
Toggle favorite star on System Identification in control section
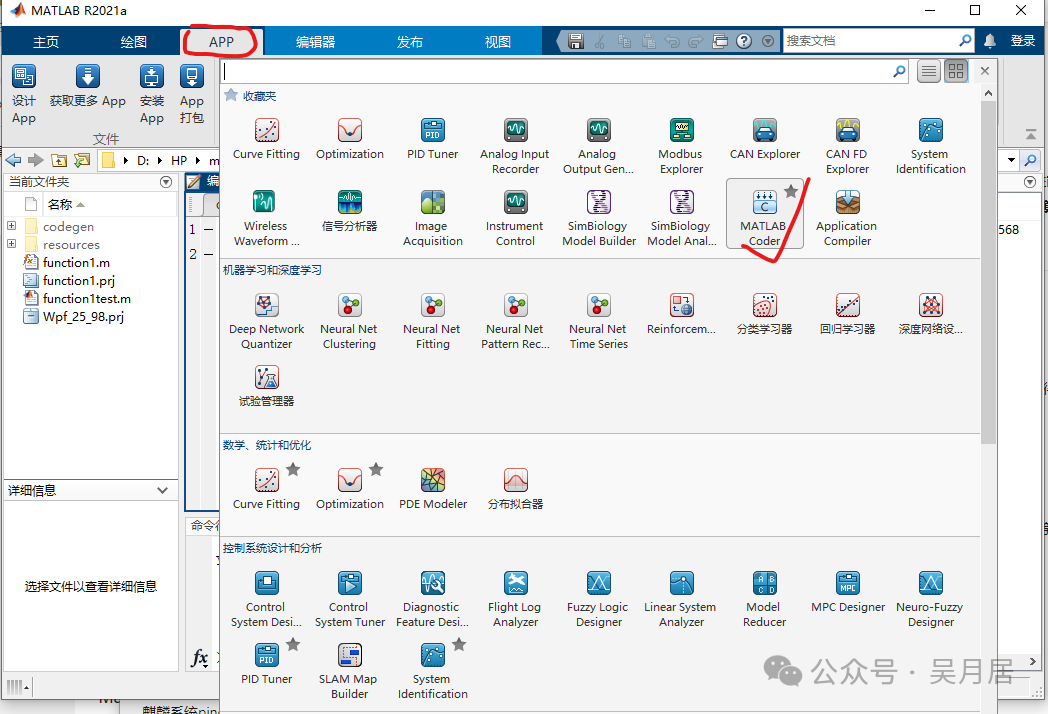[x=458, y=644]
